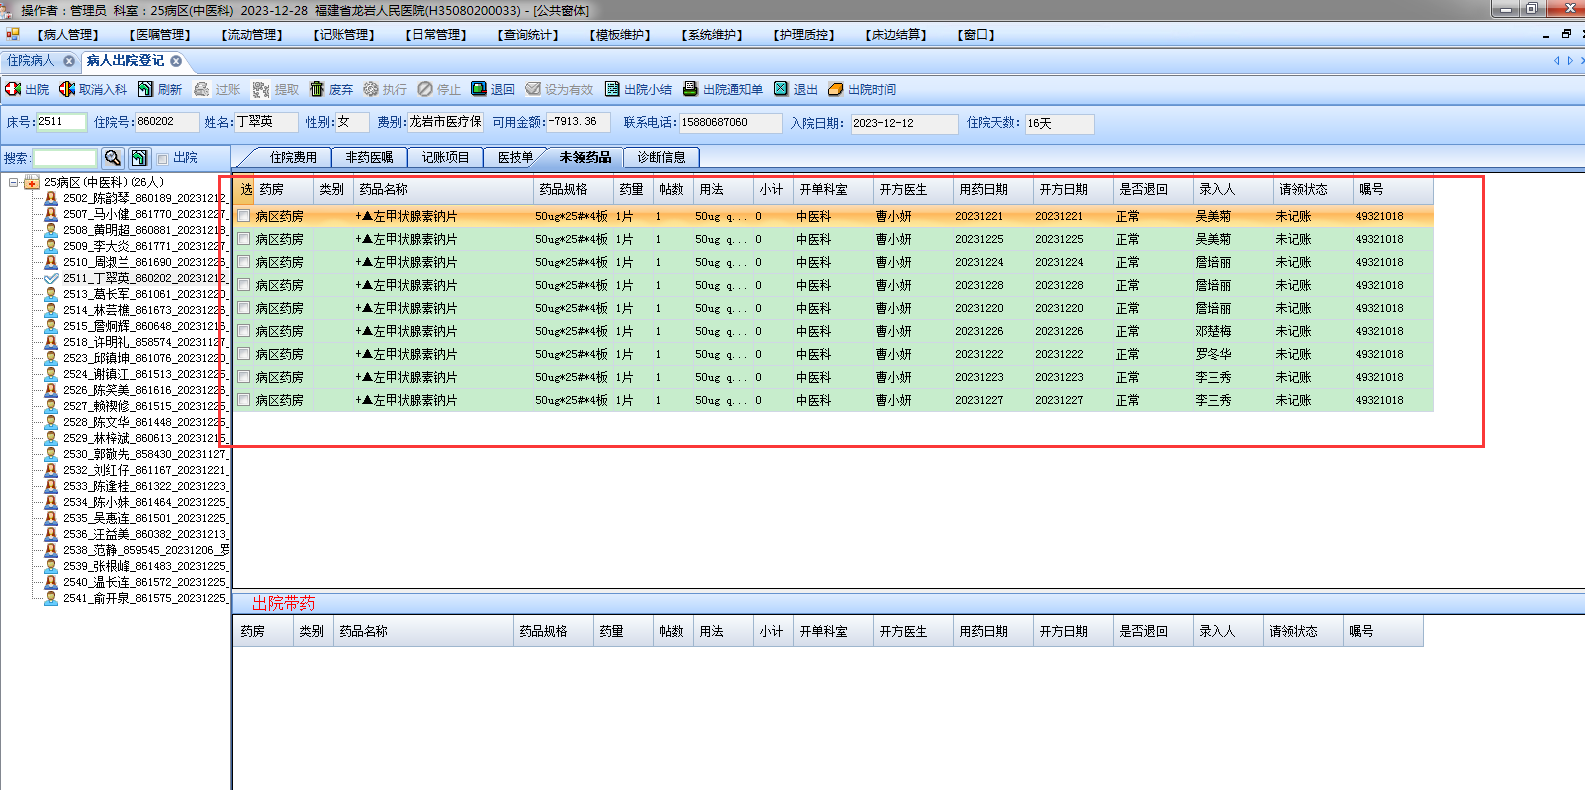Toggle the 出院 checkbox beside the search box
This screenshot has height=790, width=1585.
pyautogui.click(x=162, y=159)
